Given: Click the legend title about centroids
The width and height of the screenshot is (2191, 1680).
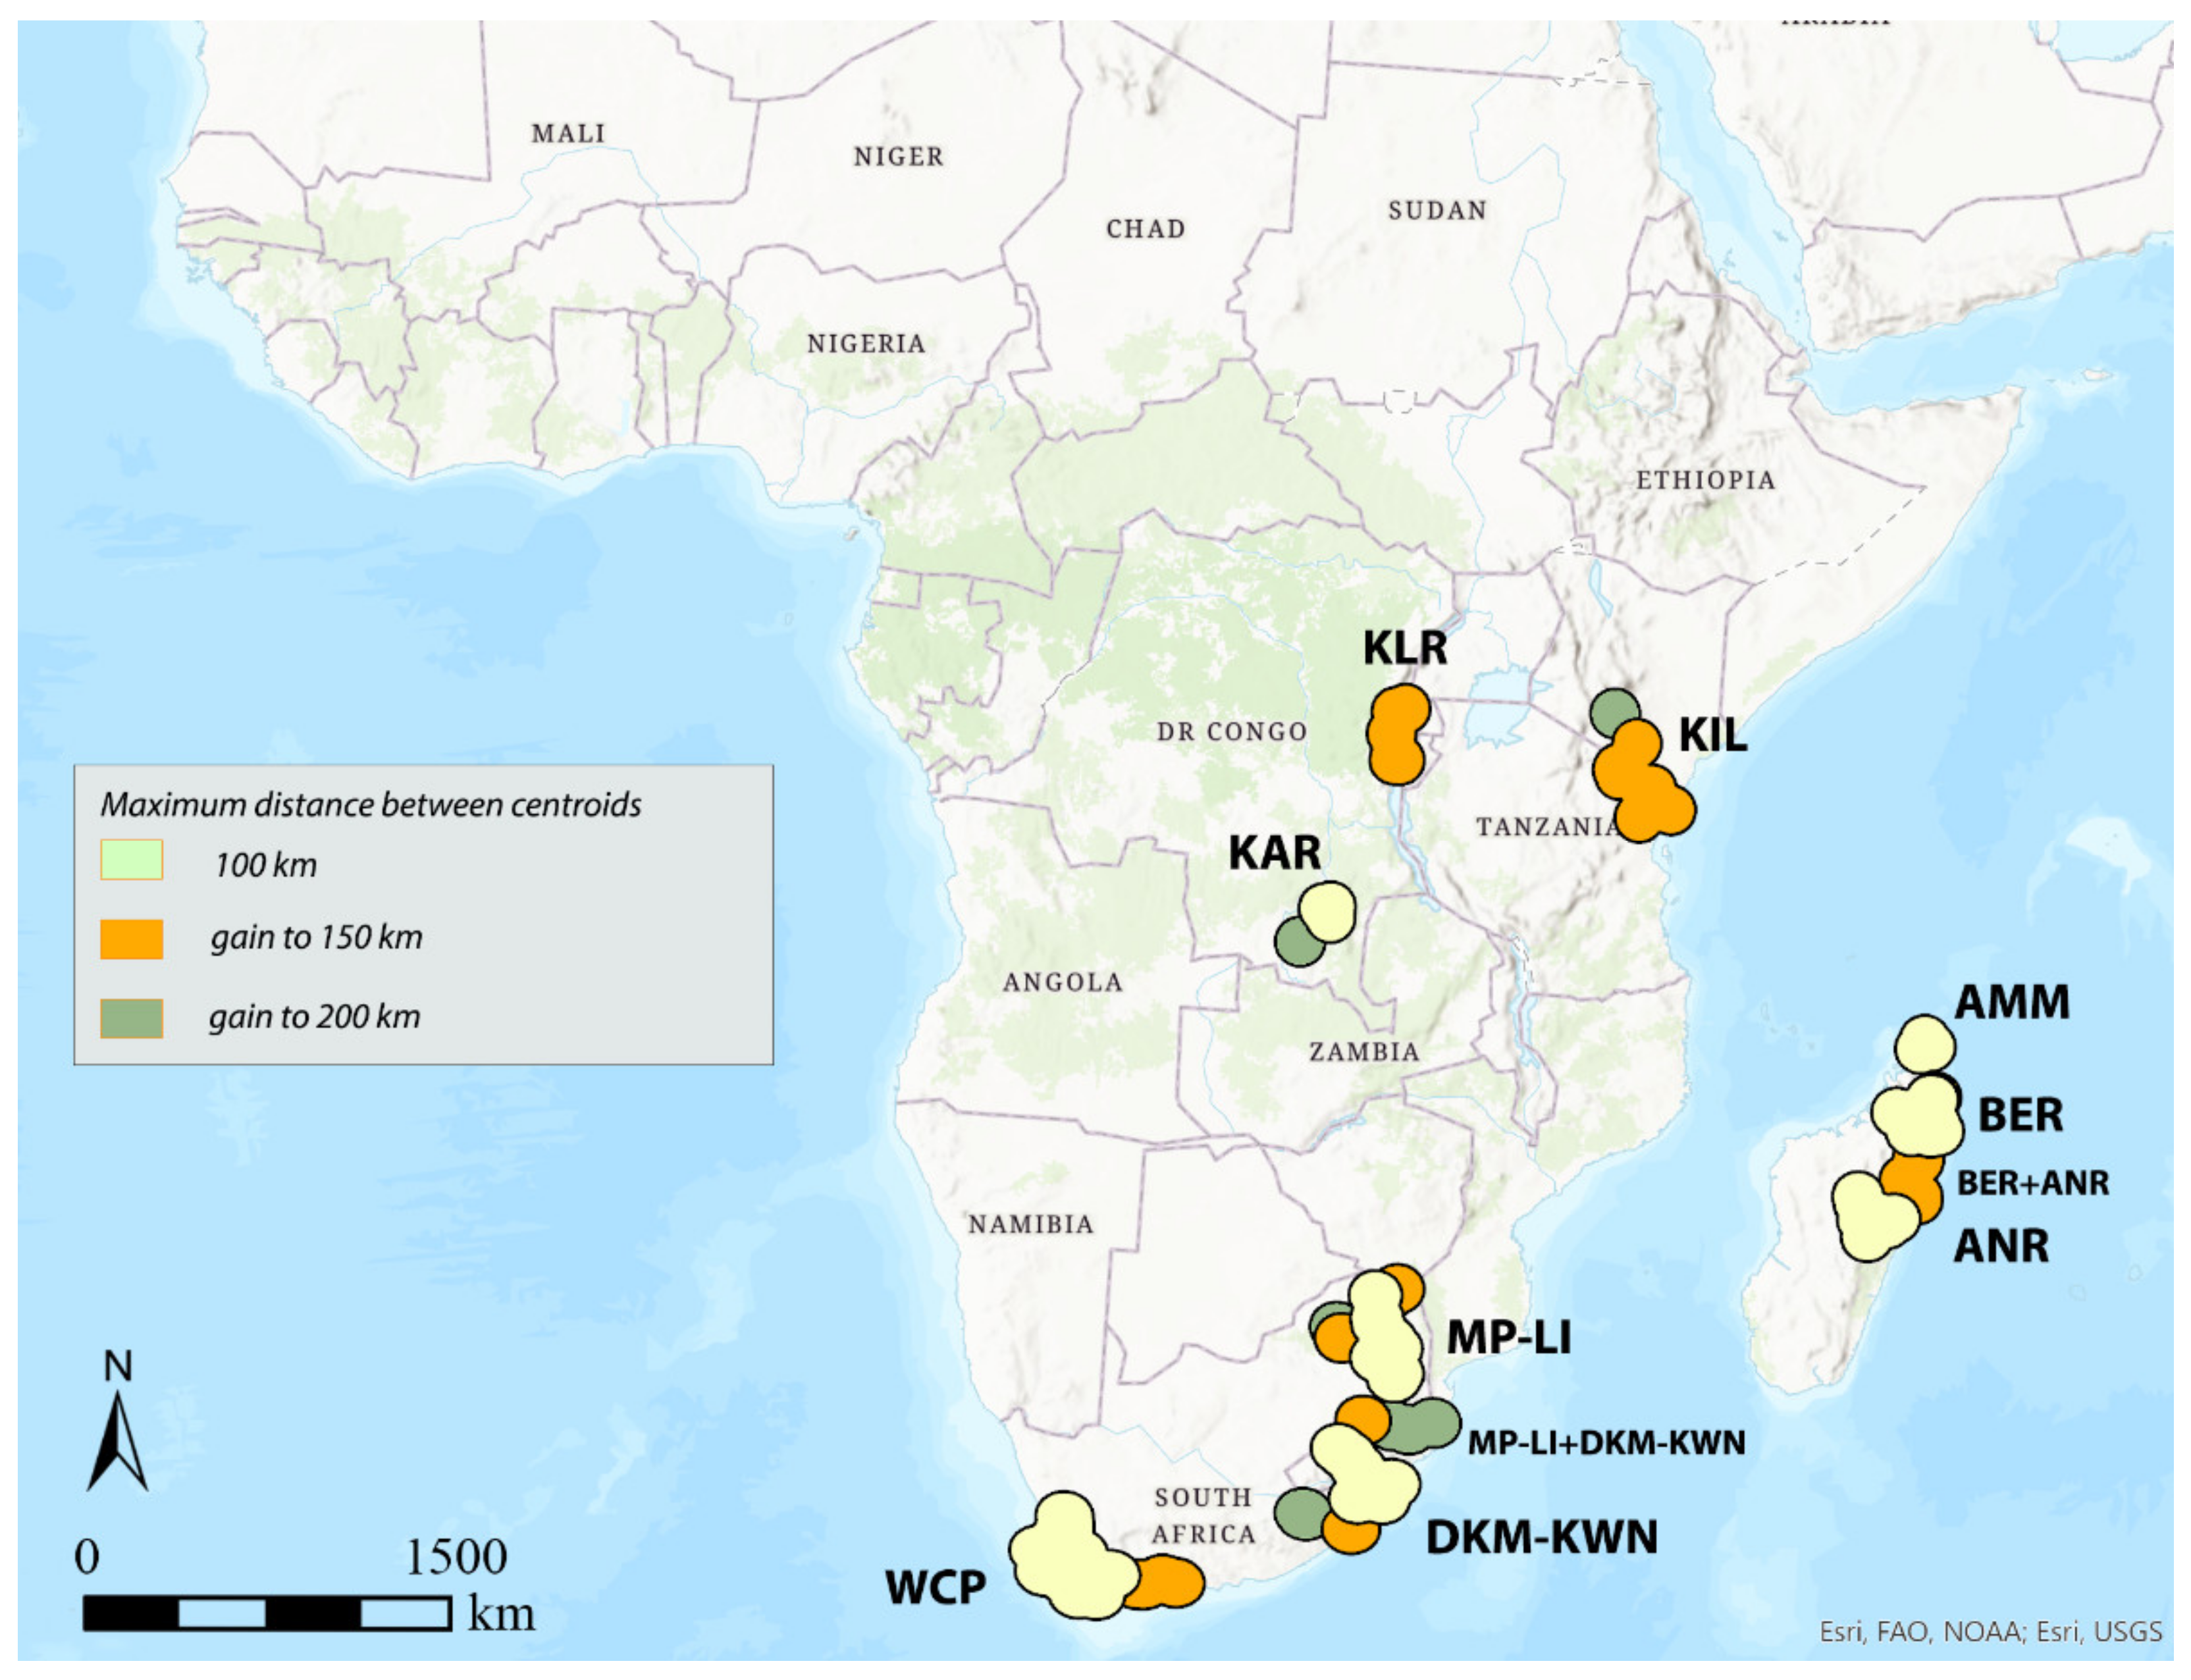Looking at the screenshot, I should coord(370,805).
